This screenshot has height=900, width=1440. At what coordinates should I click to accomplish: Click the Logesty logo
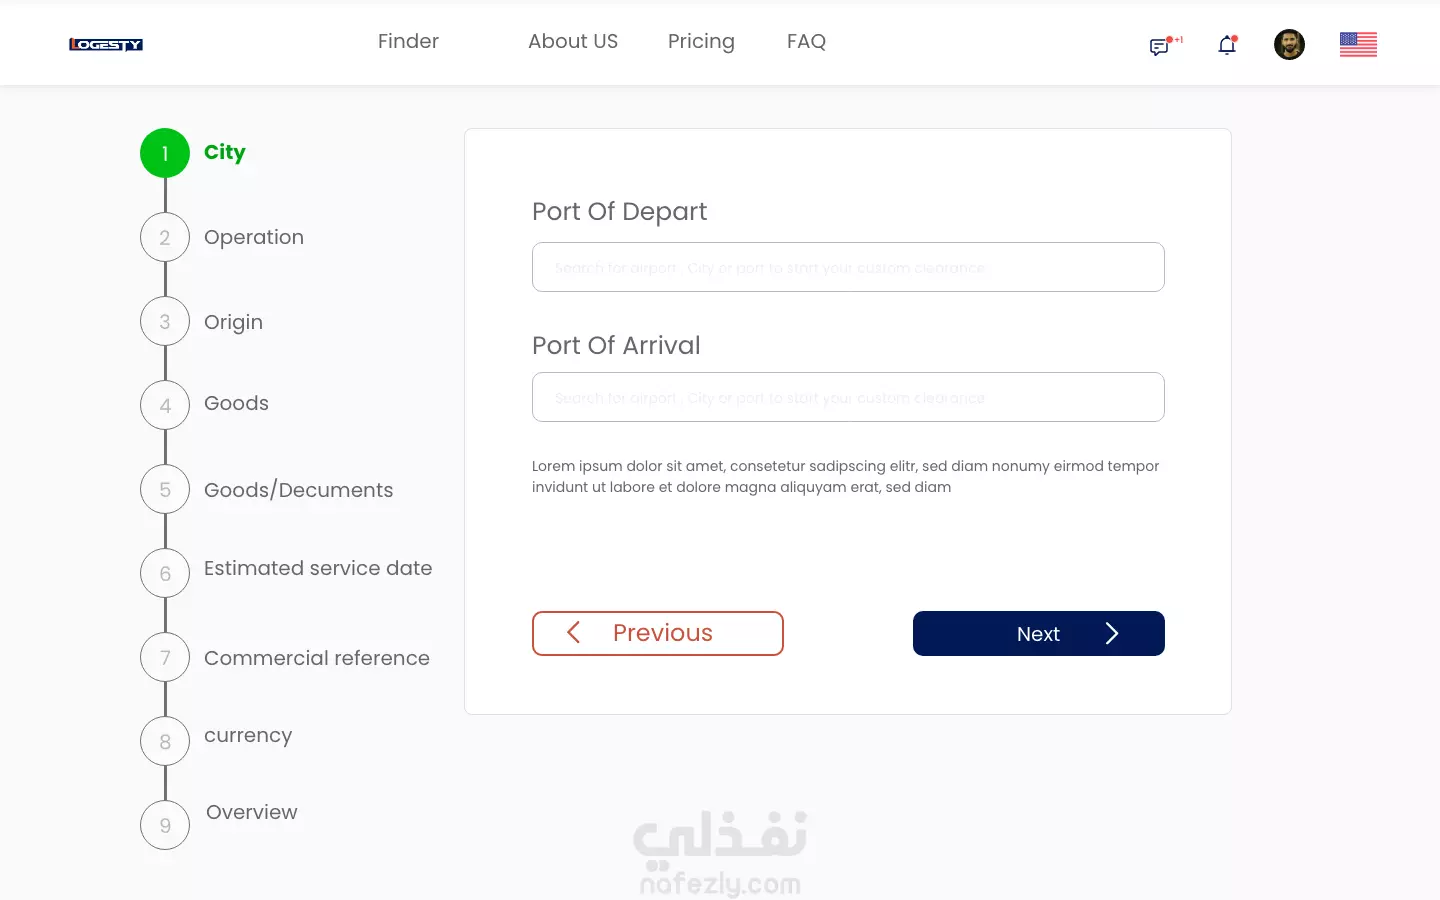click(106, 44)
